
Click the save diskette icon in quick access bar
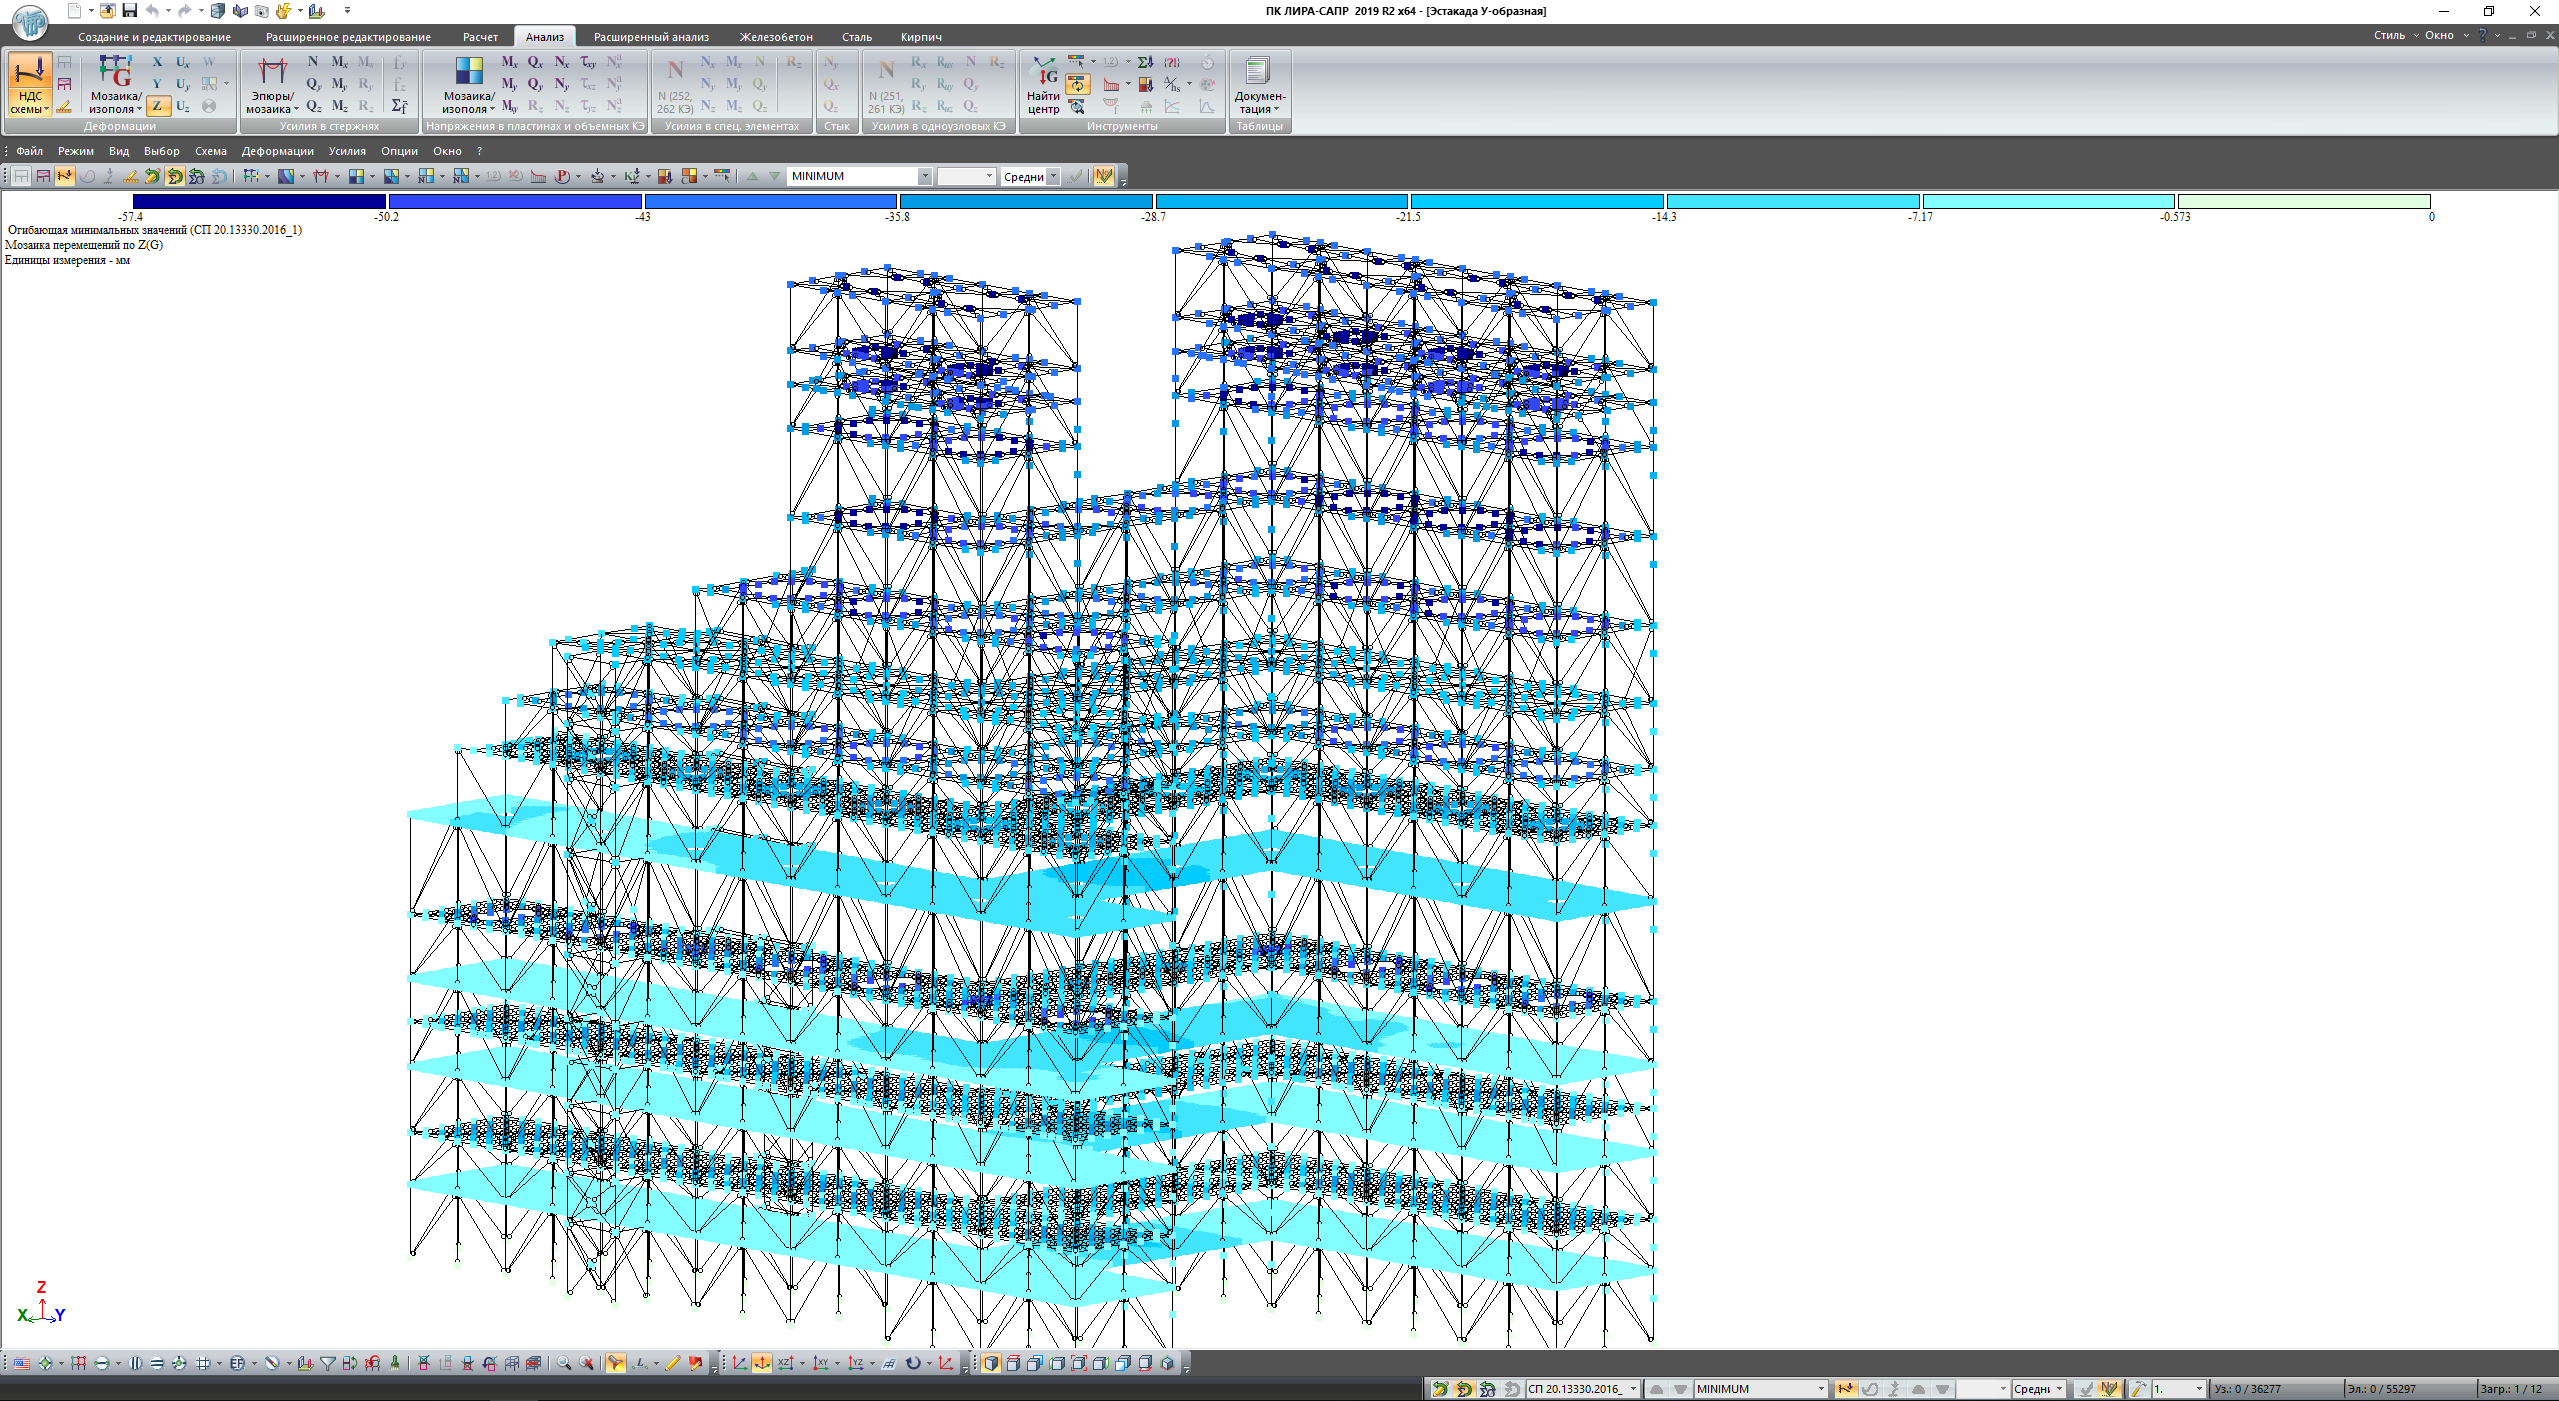click(x=129, y=10)
